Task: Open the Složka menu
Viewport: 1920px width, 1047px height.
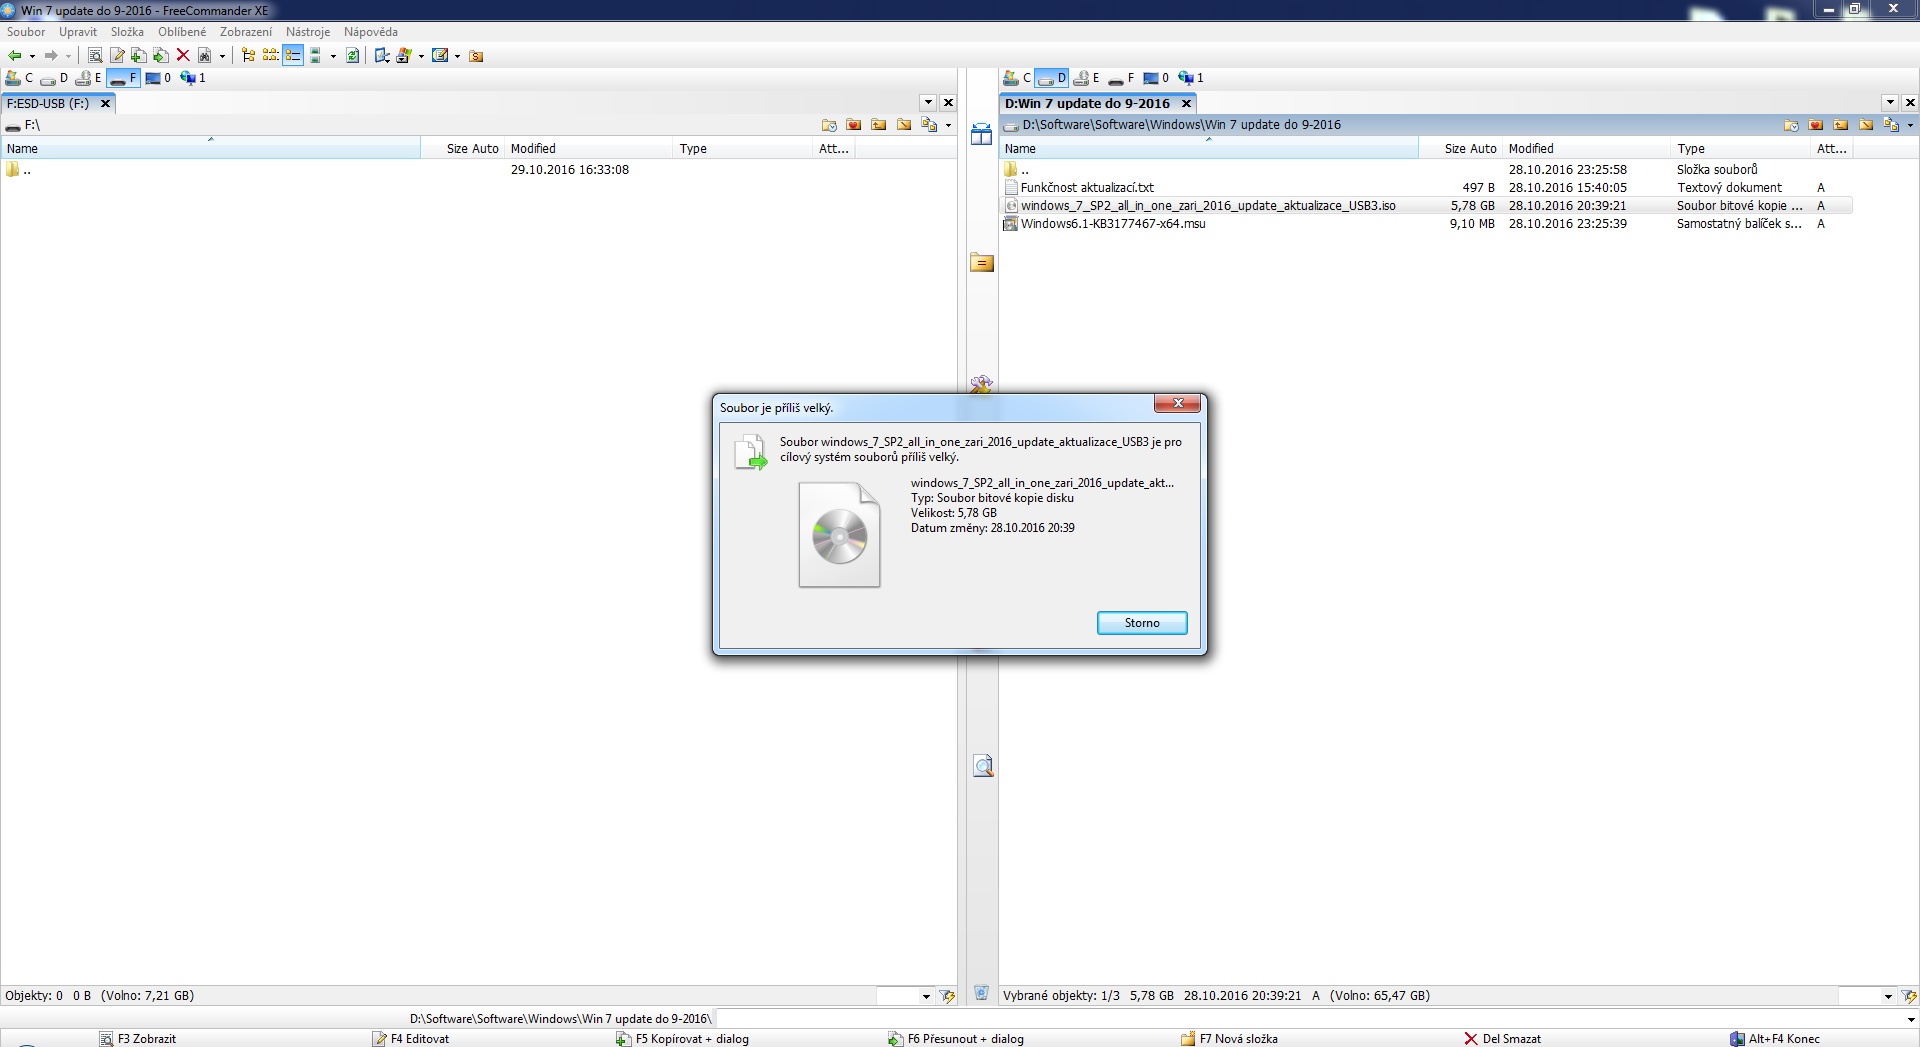Action: (x=127, y=32)
